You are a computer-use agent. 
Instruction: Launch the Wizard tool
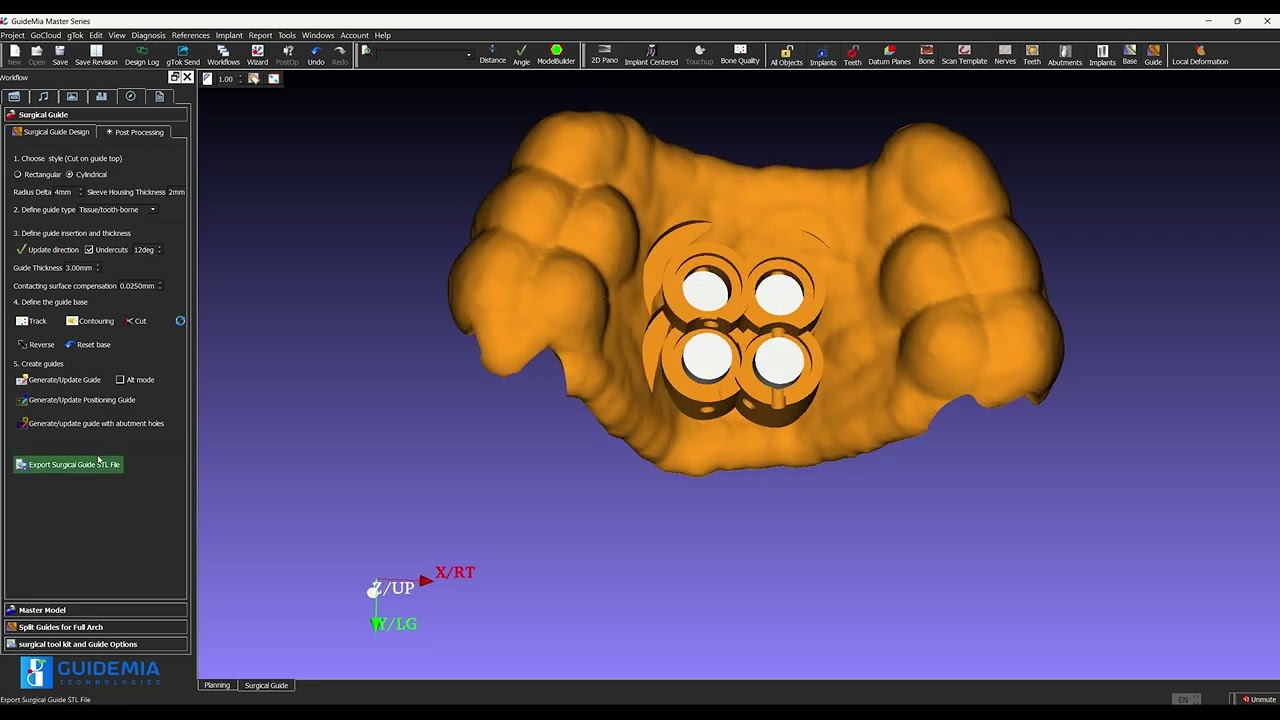(x=257, y=55)
